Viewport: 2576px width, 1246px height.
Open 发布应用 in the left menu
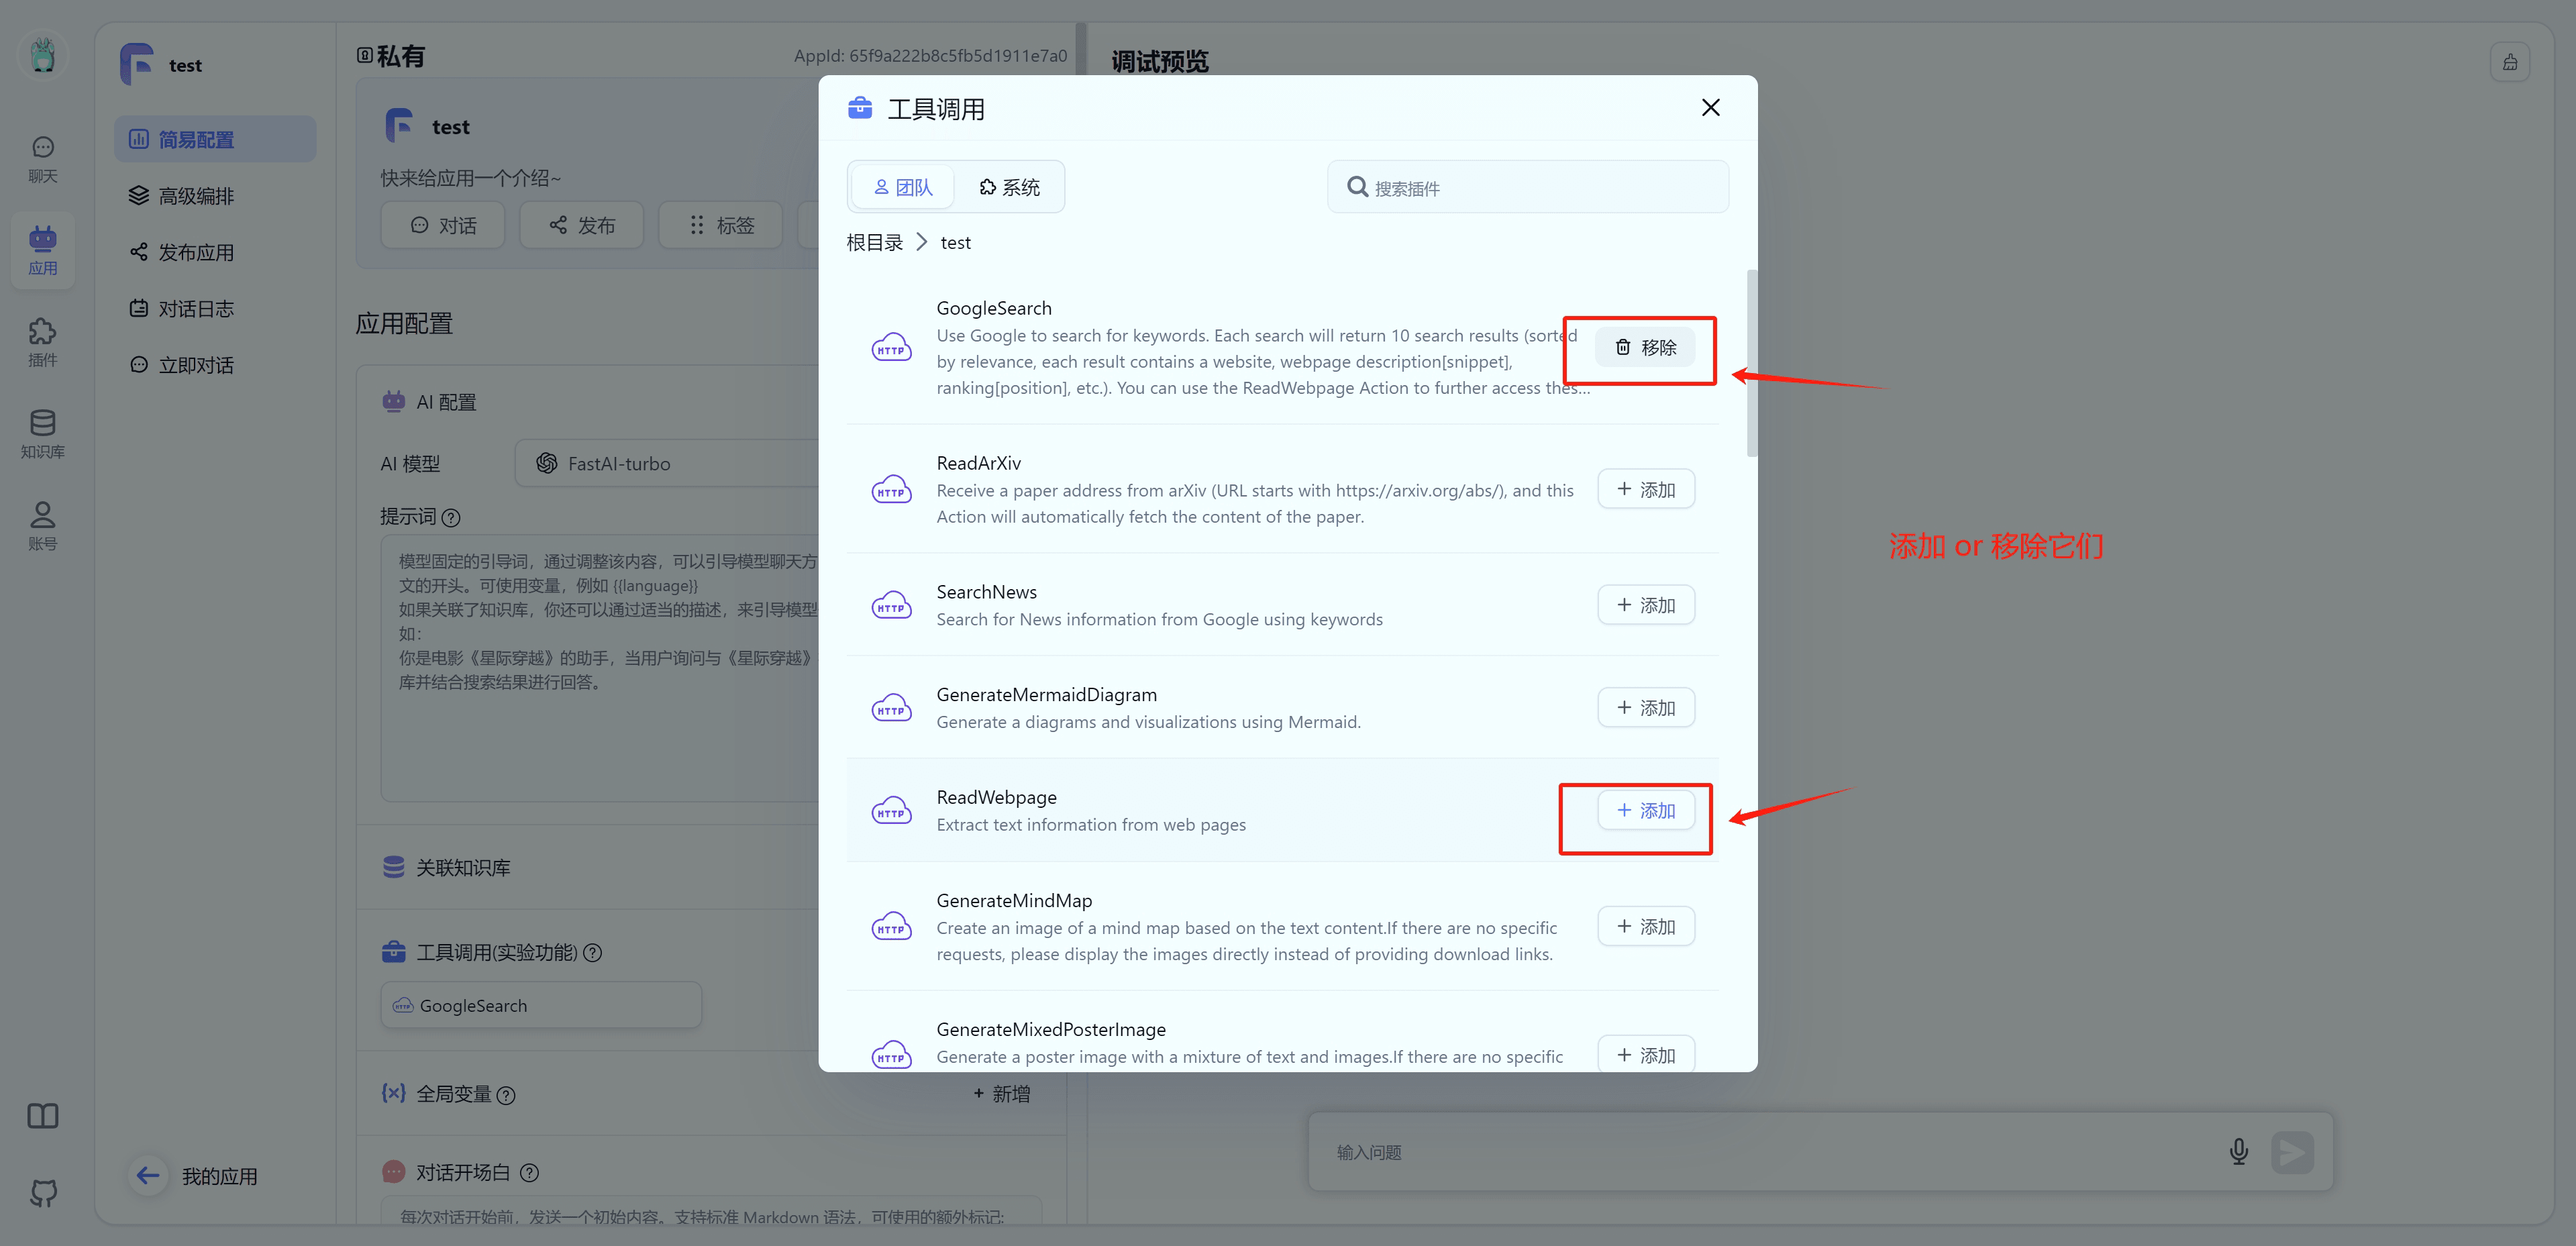tap(196, 252)
